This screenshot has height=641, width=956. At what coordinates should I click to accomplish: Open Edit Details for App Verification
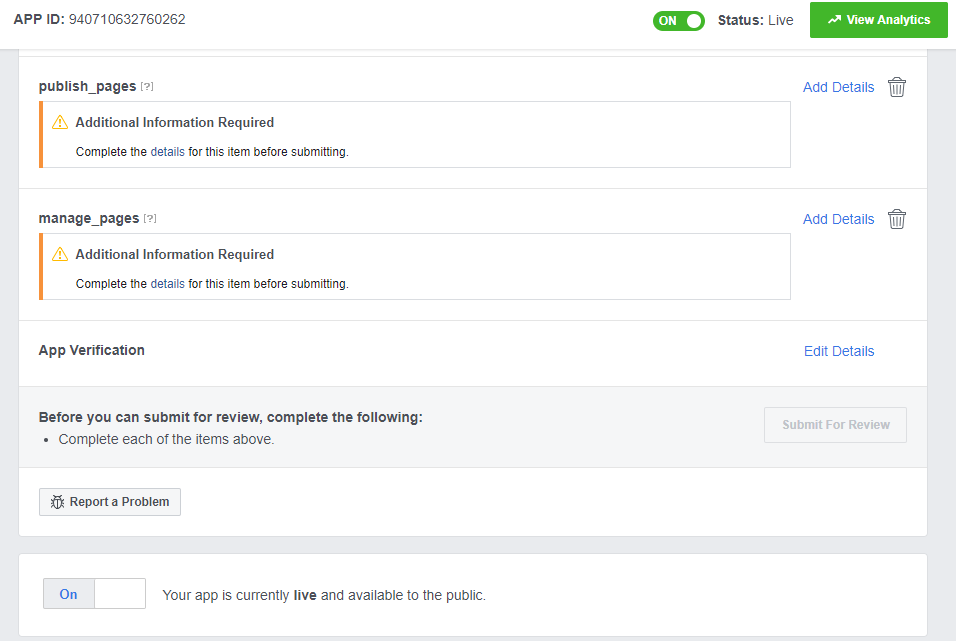tap(839, 351)
